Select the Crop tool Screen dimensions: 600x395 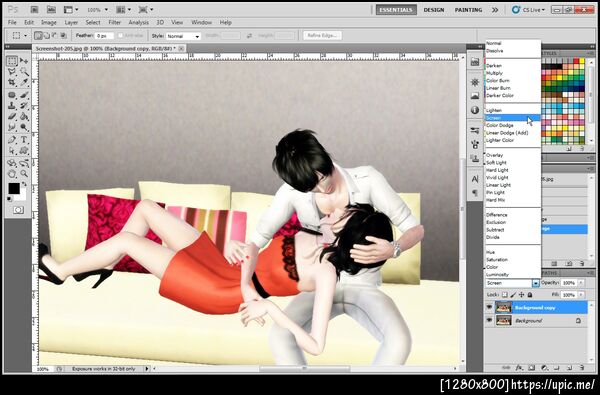(12, 82)
